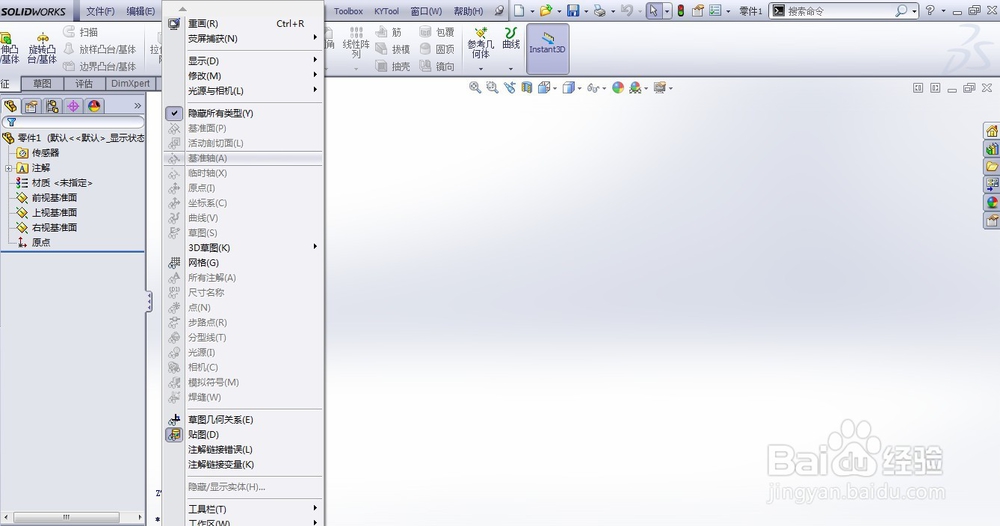The height and width of the screenshot is (526, 1000).
Task: Click the Save disk icon
Action: [x=573, y=11]
